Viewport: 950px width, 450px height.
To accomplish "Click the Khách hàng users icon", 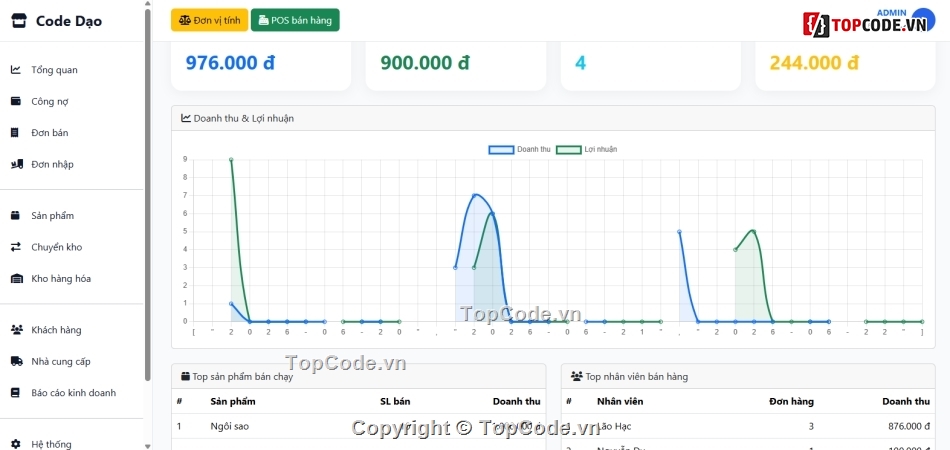I will click(x=17, y=330).
